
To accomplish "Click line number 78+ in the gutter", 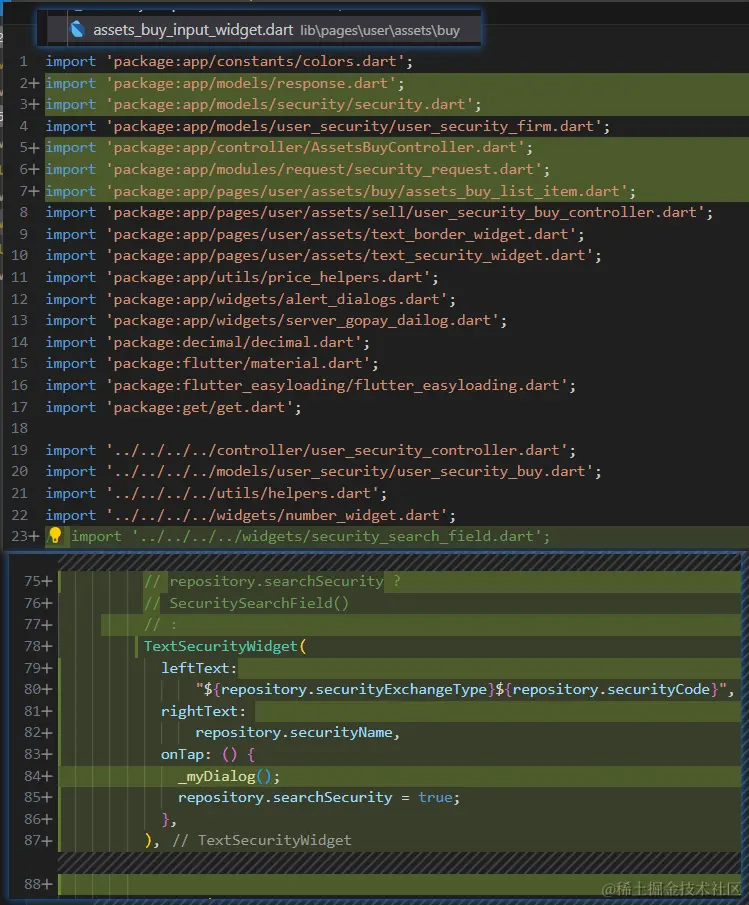I will click(38, 646).
